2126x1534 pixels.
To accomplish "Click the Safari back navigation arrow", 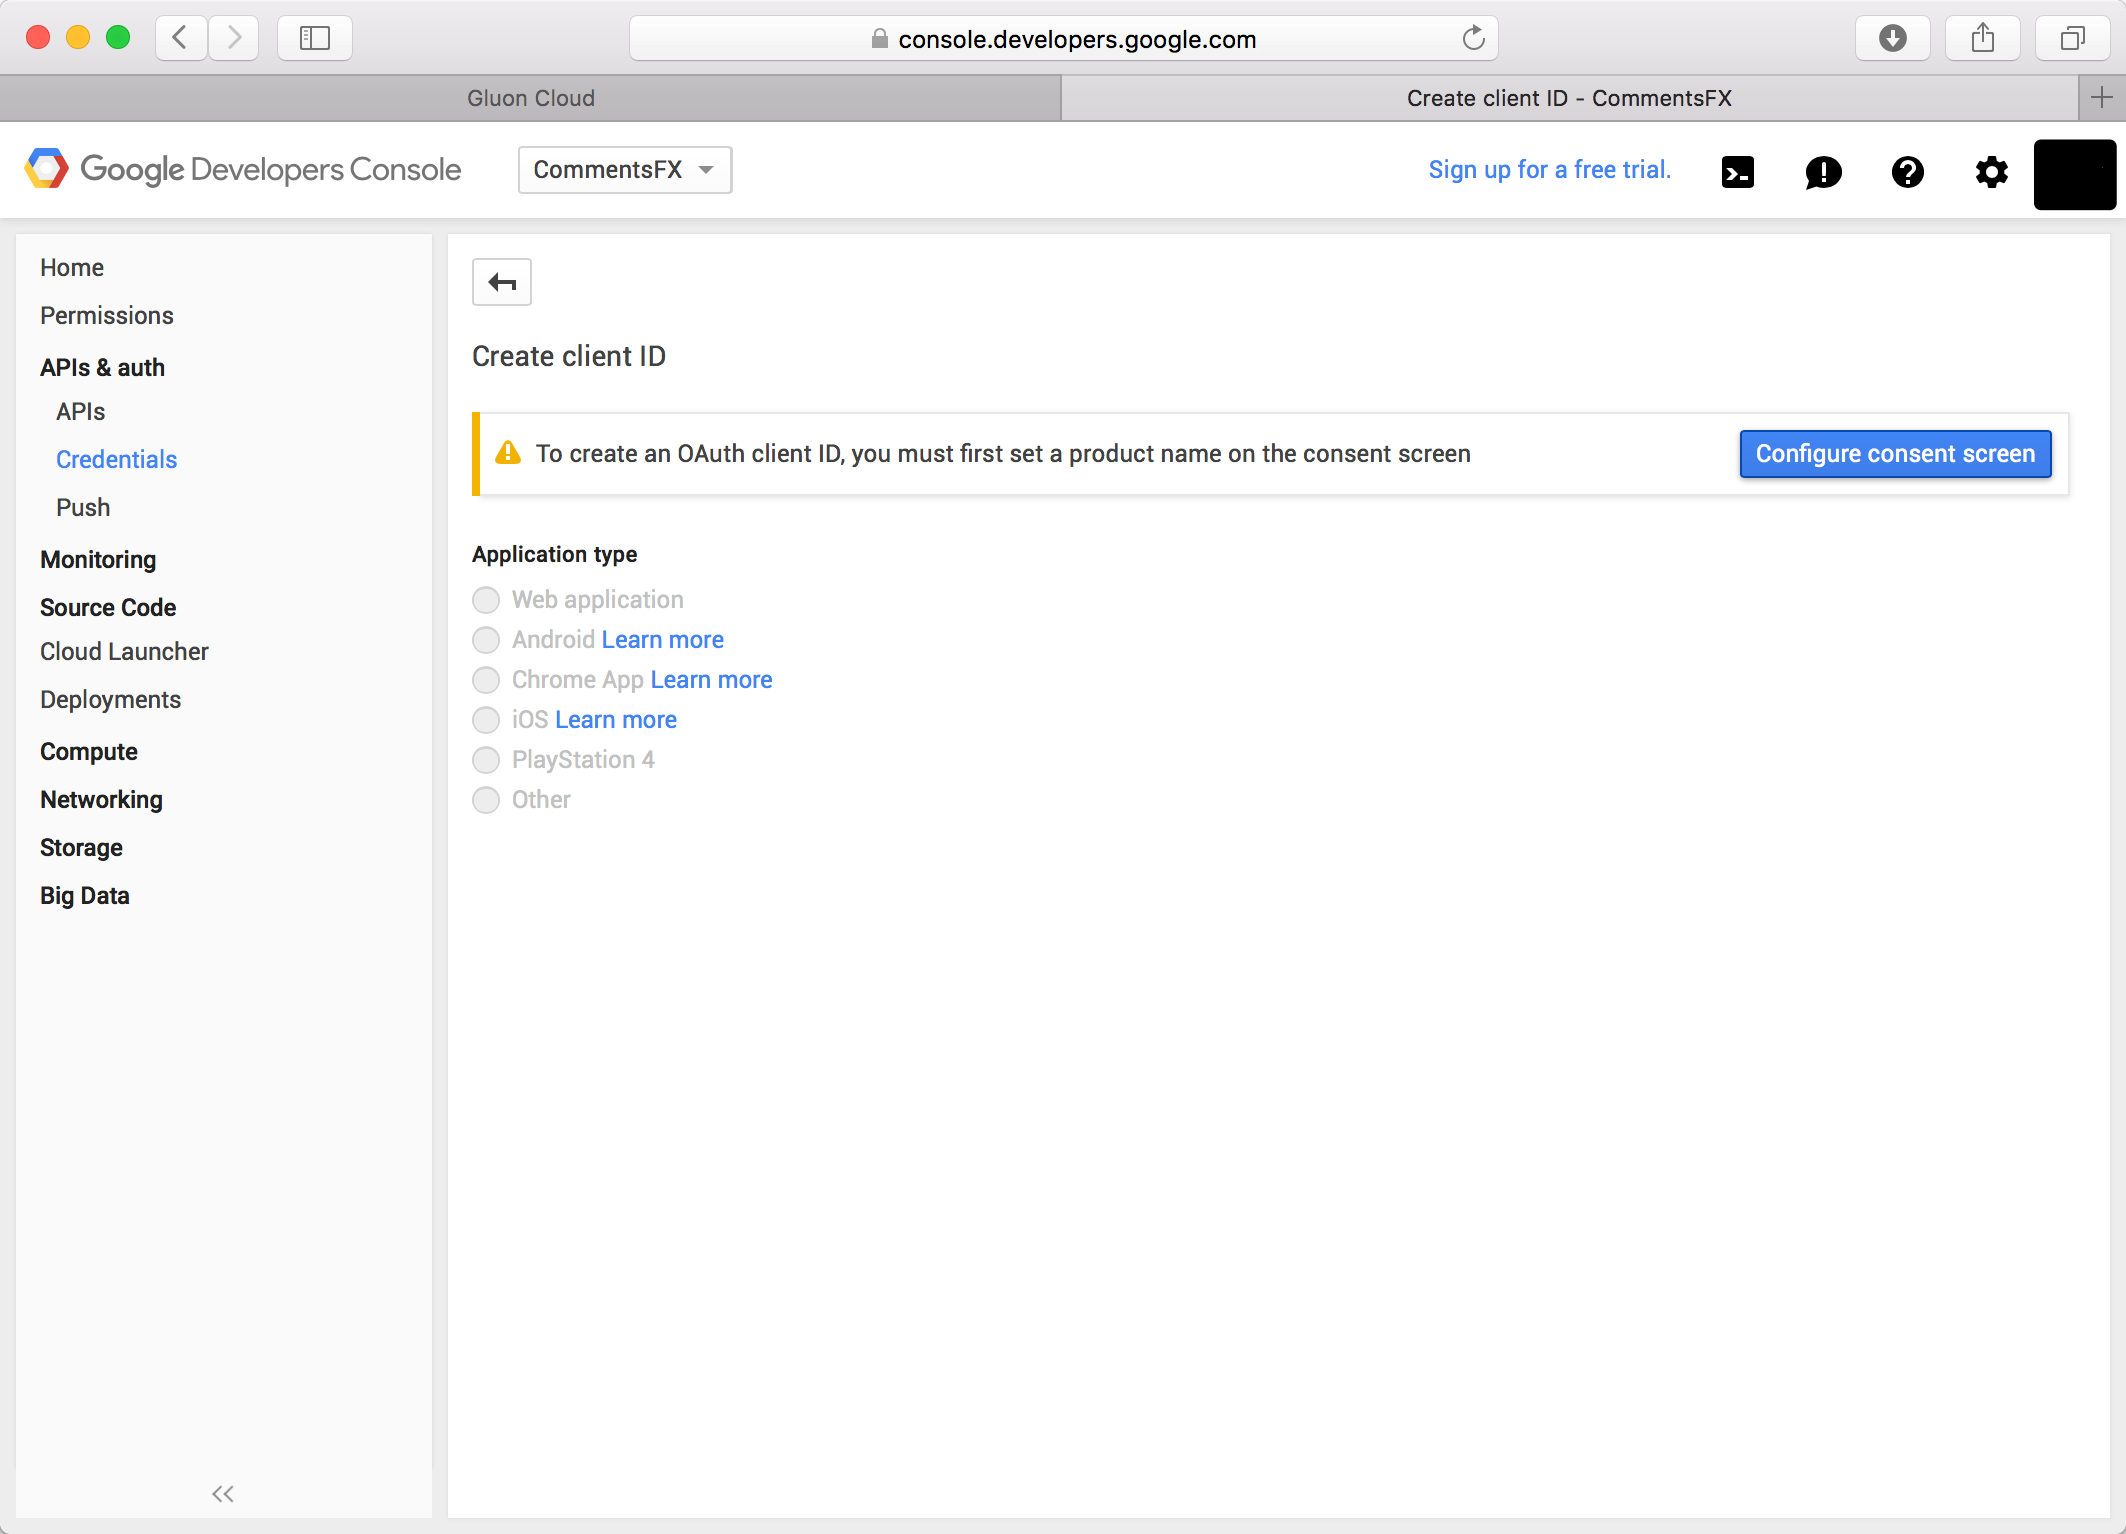I will pos(181,38).
